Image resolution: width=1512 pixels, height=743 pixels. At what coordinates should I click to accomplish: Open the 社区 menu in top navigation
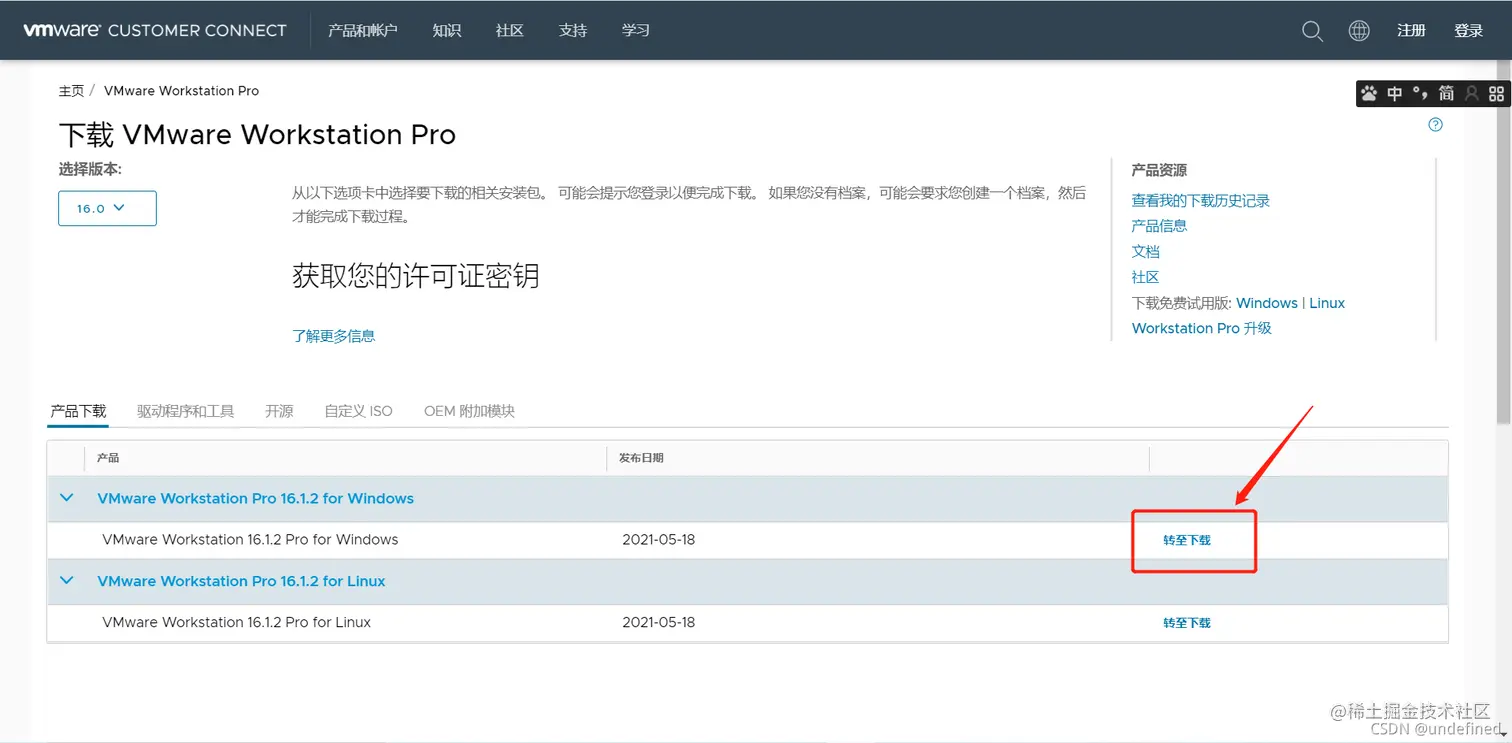pos(510,31)
